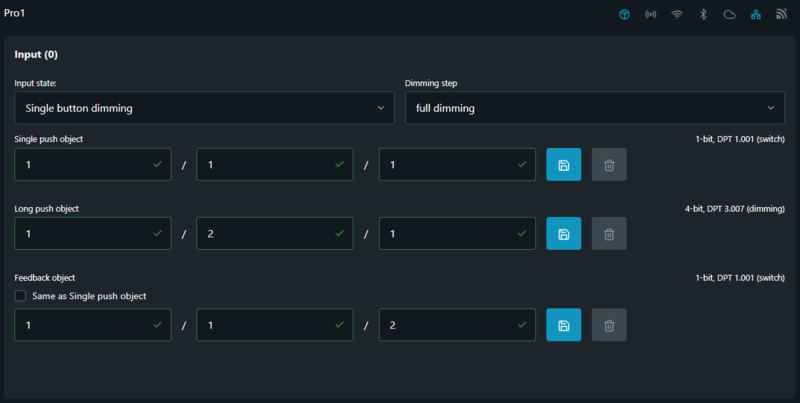Viewport: 800px width, 403px height.
Task: Delete the Feedback object address
Action: (x=609, y=325)
